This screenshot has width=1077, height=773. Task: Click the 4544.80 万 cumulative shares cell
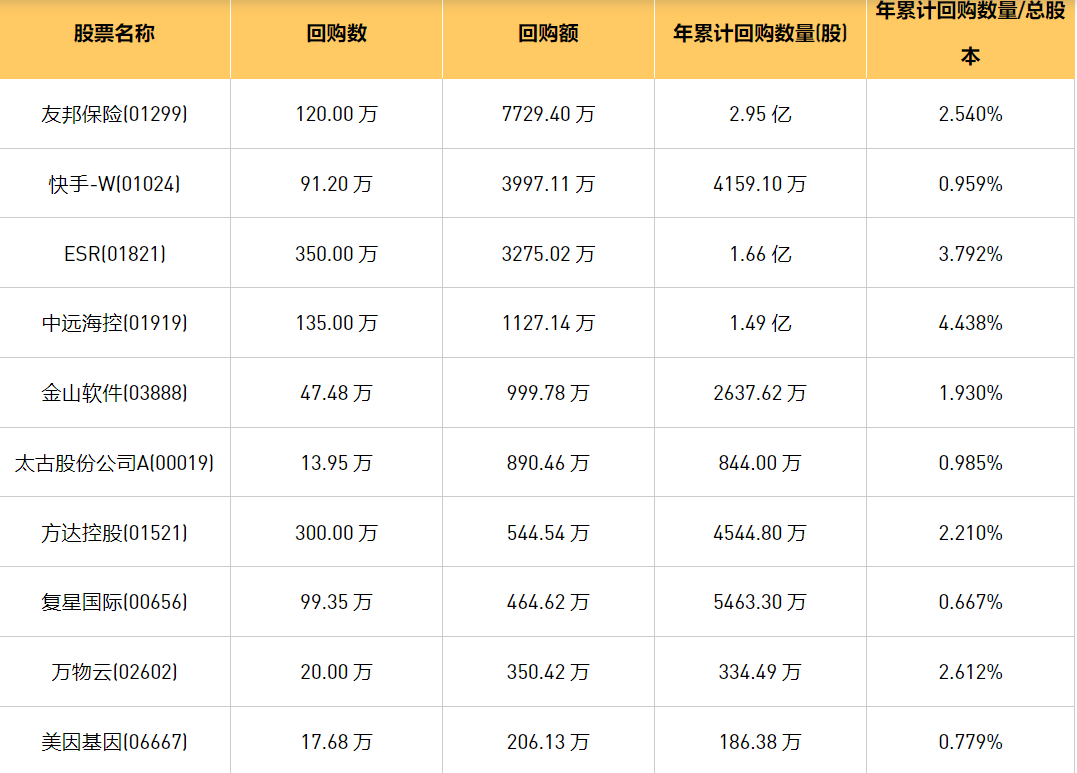point(760,534)
